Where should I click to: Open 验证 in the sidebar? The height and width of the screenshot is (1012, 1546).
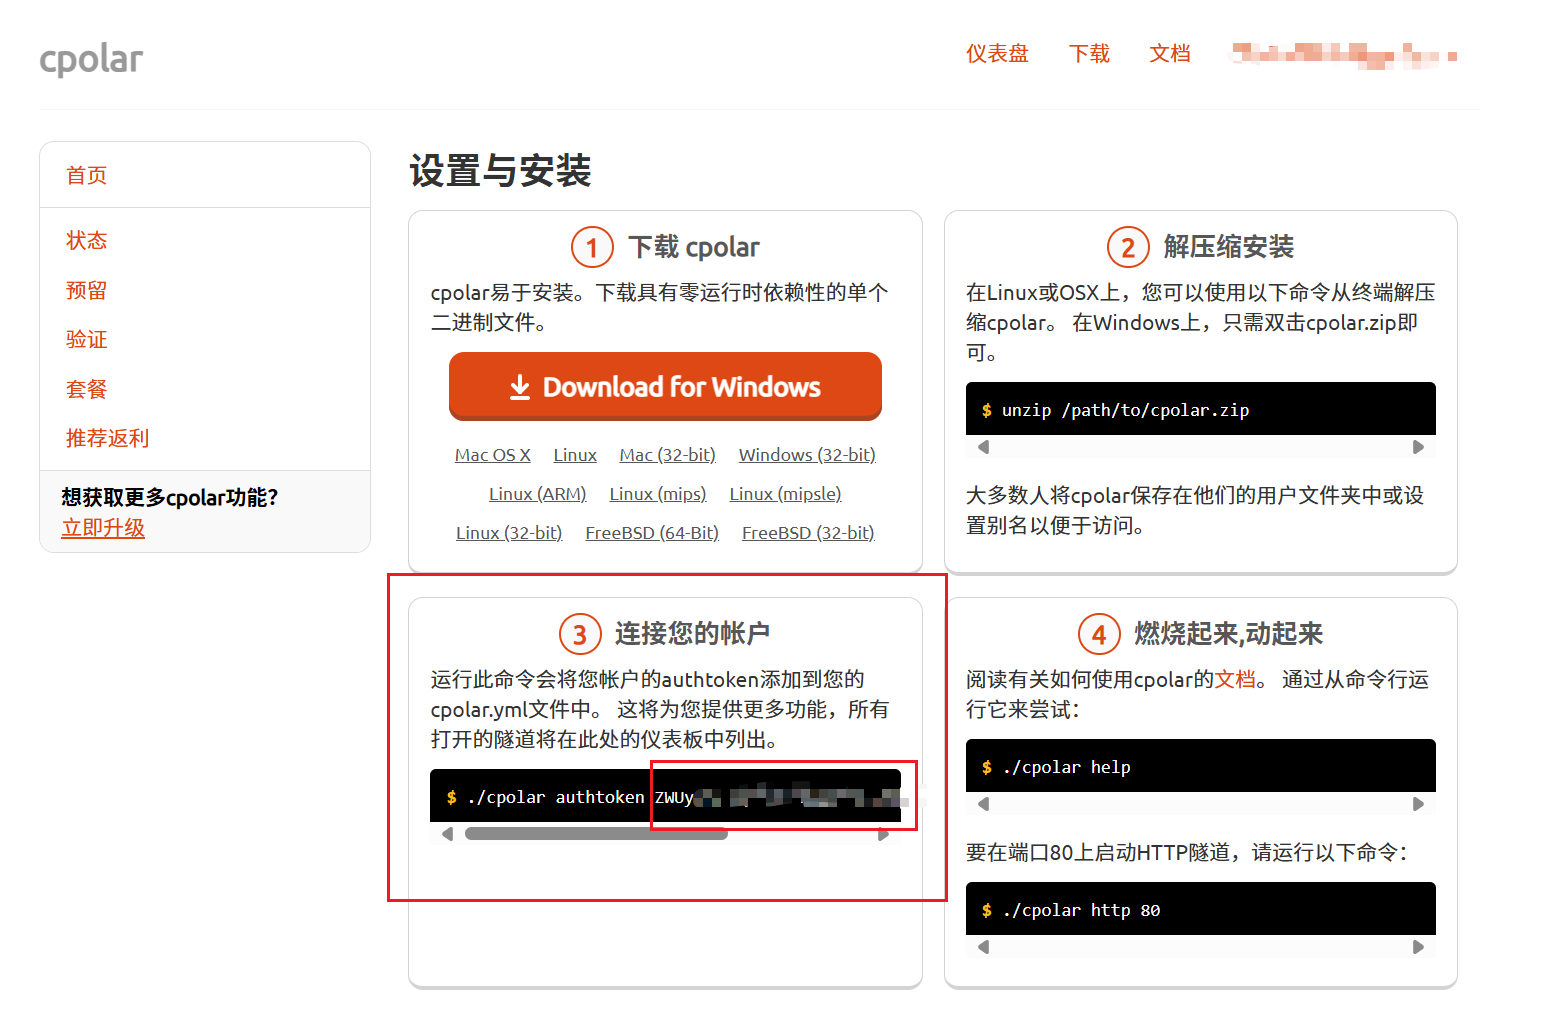point(86,340)
